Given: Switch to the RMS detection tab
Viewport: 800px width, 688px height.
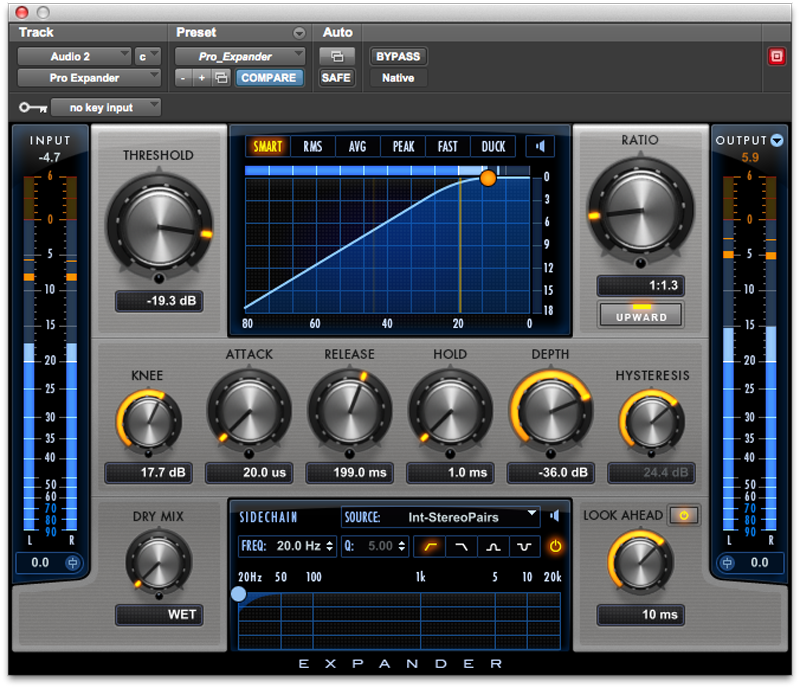Looking at the screenshot, I should [312, 146].
